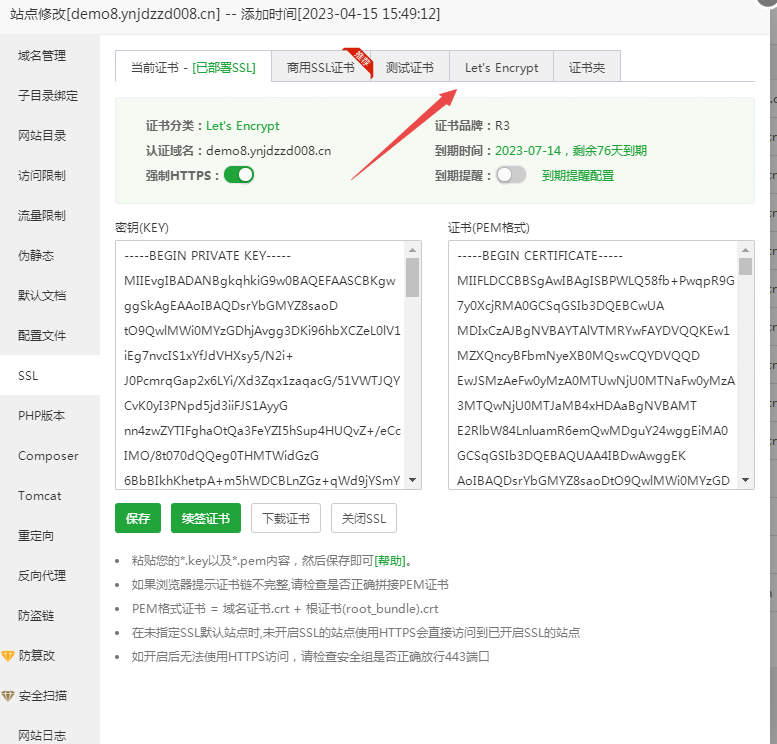Disable the 强制HTTPS toggle switch
The height and width of the screenshot is (744, 777).
click(x=239, y=175)
